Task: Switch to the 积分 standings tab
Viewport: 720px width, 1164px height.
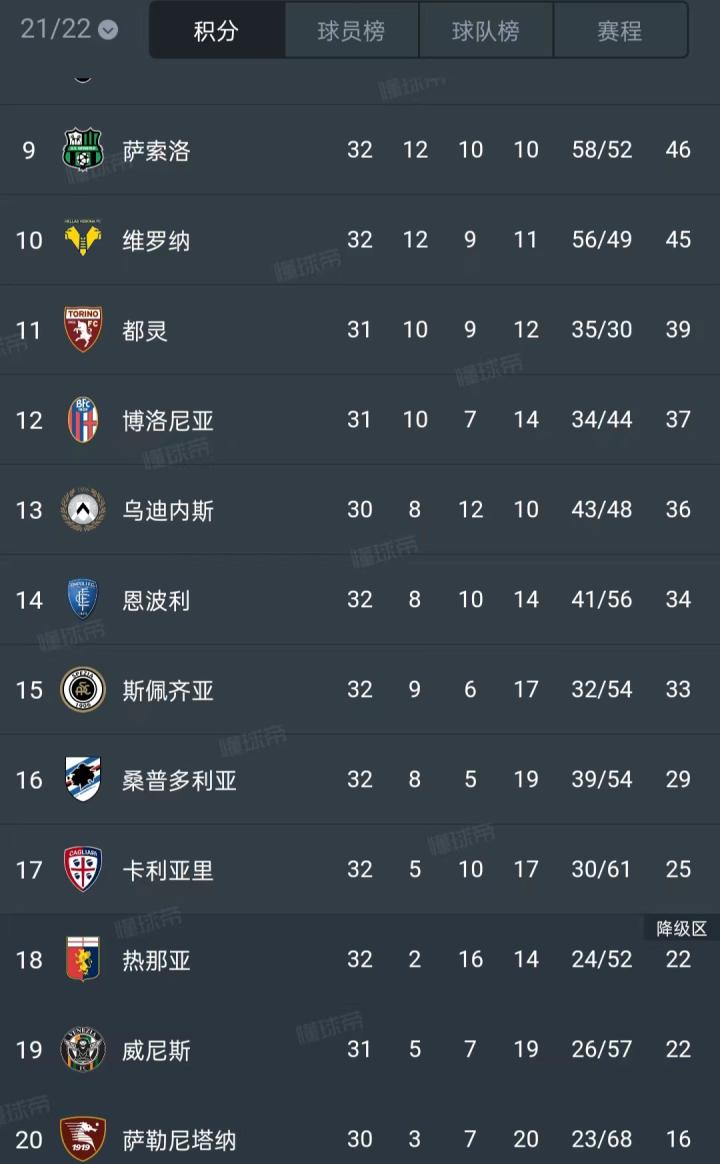Action: click(216, 31)
